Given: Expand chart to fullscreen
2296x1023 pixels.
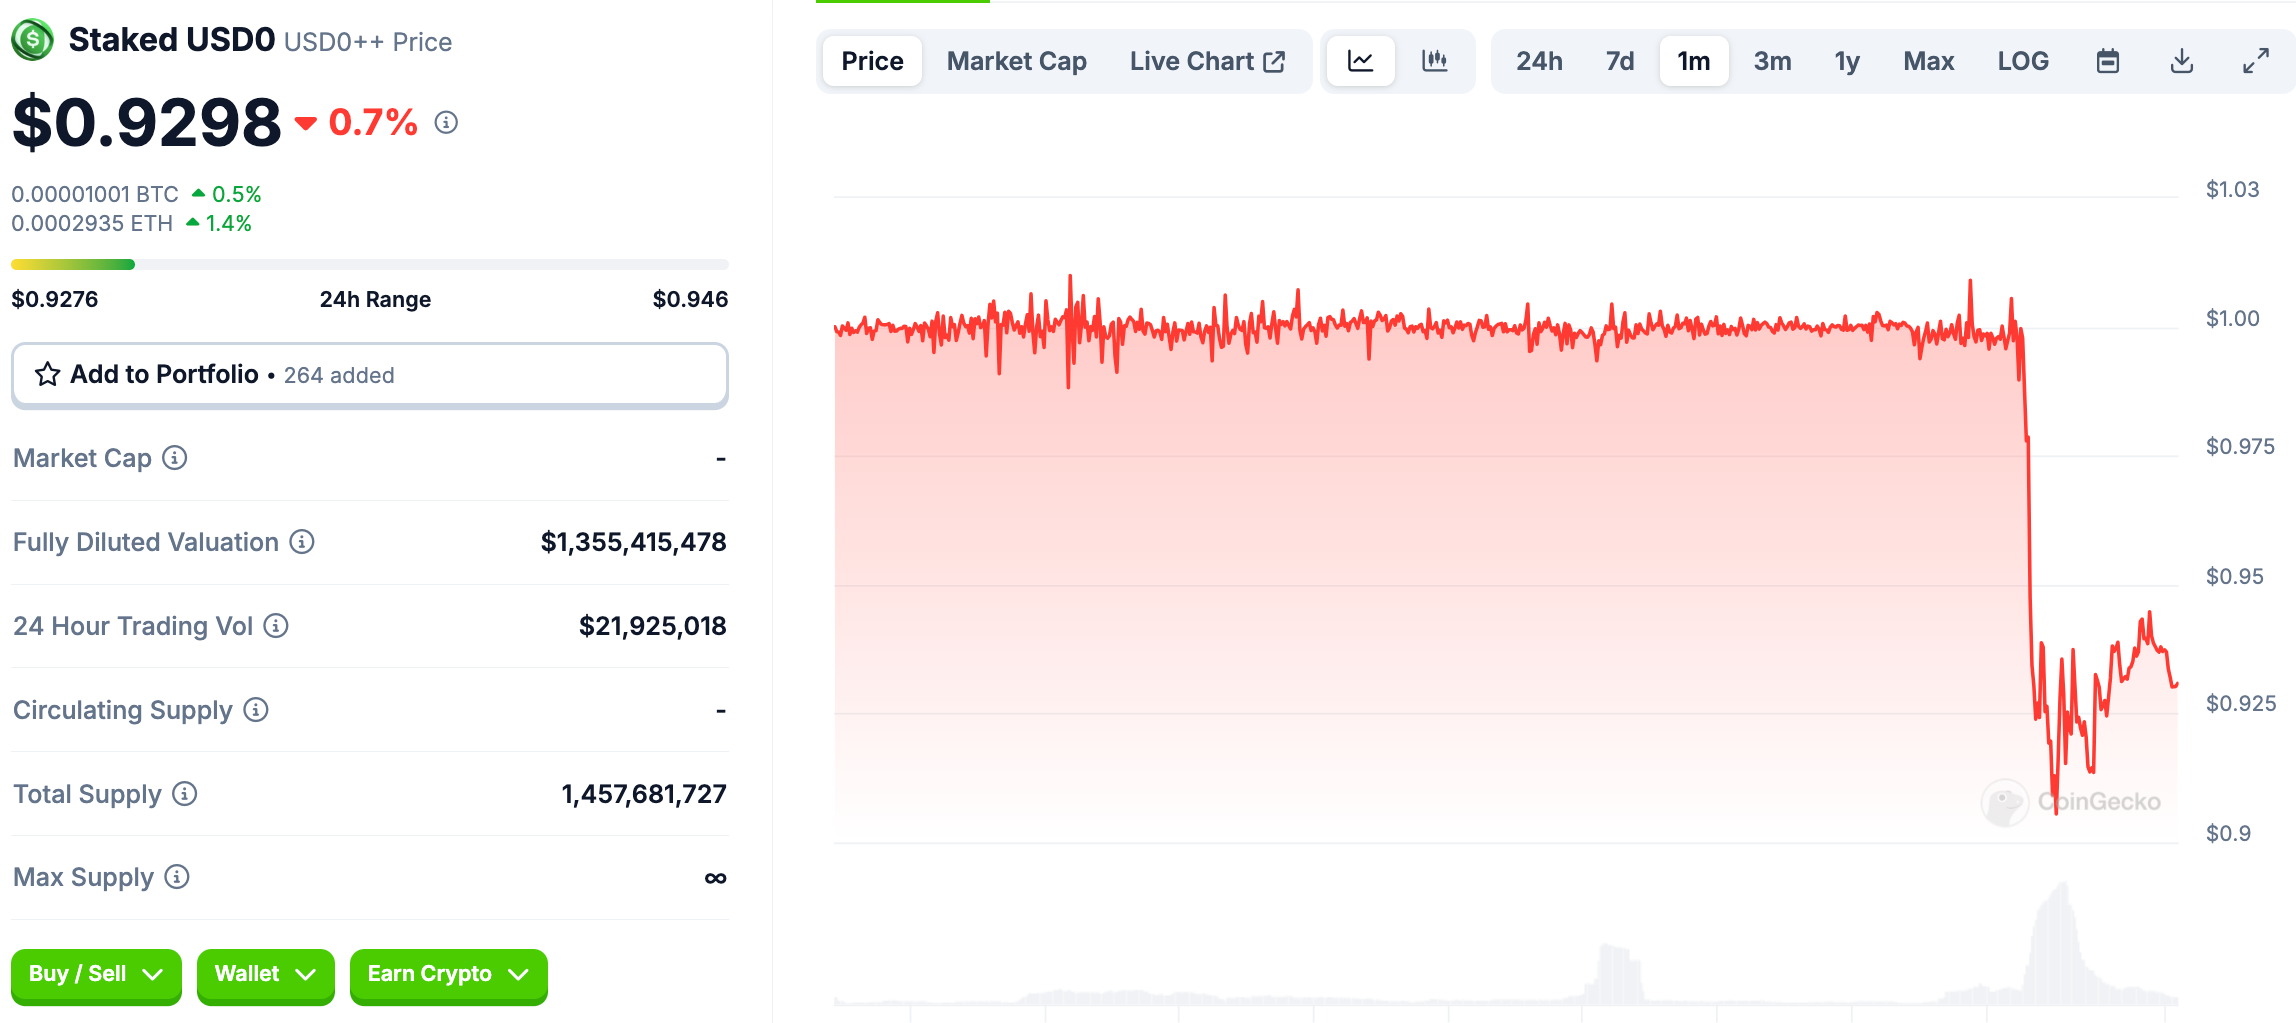Looking at the screenshot, I should click(x=2256, y=61).
